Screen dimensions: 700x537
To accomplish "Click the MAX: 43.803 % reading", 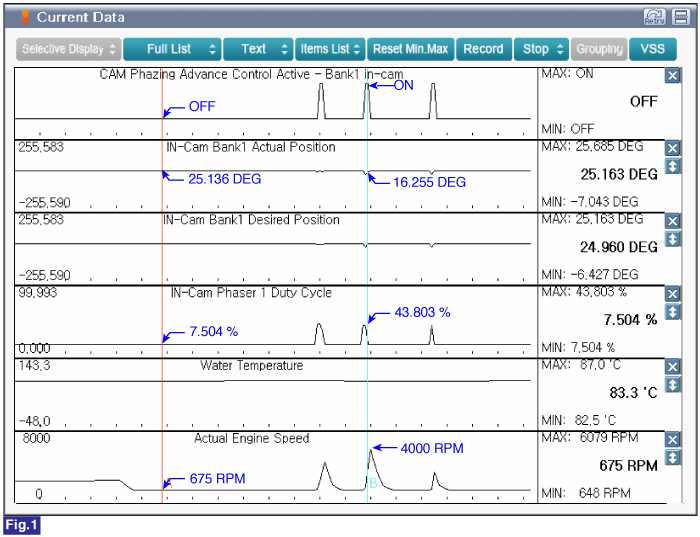I will (x=584, y=292).
